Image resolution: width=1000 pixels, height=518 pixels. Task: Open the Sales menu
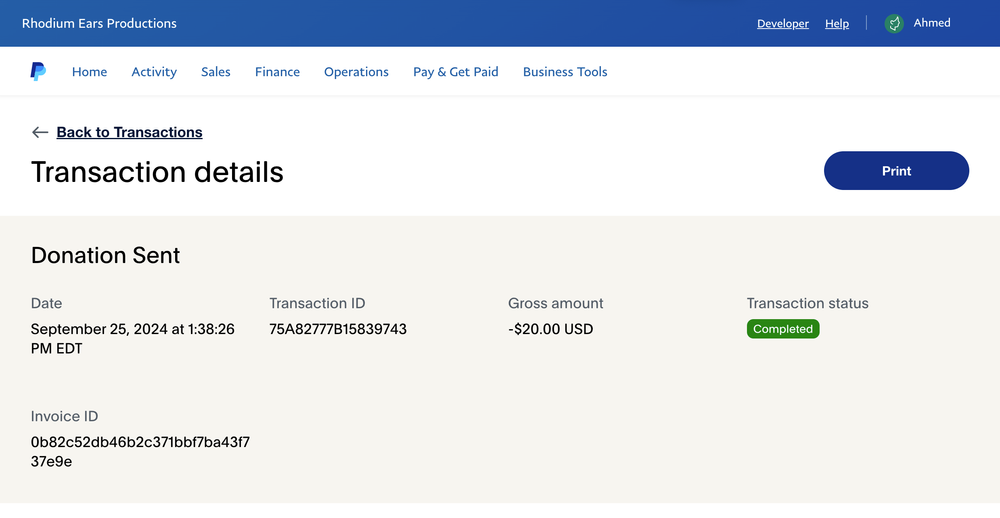216,72
